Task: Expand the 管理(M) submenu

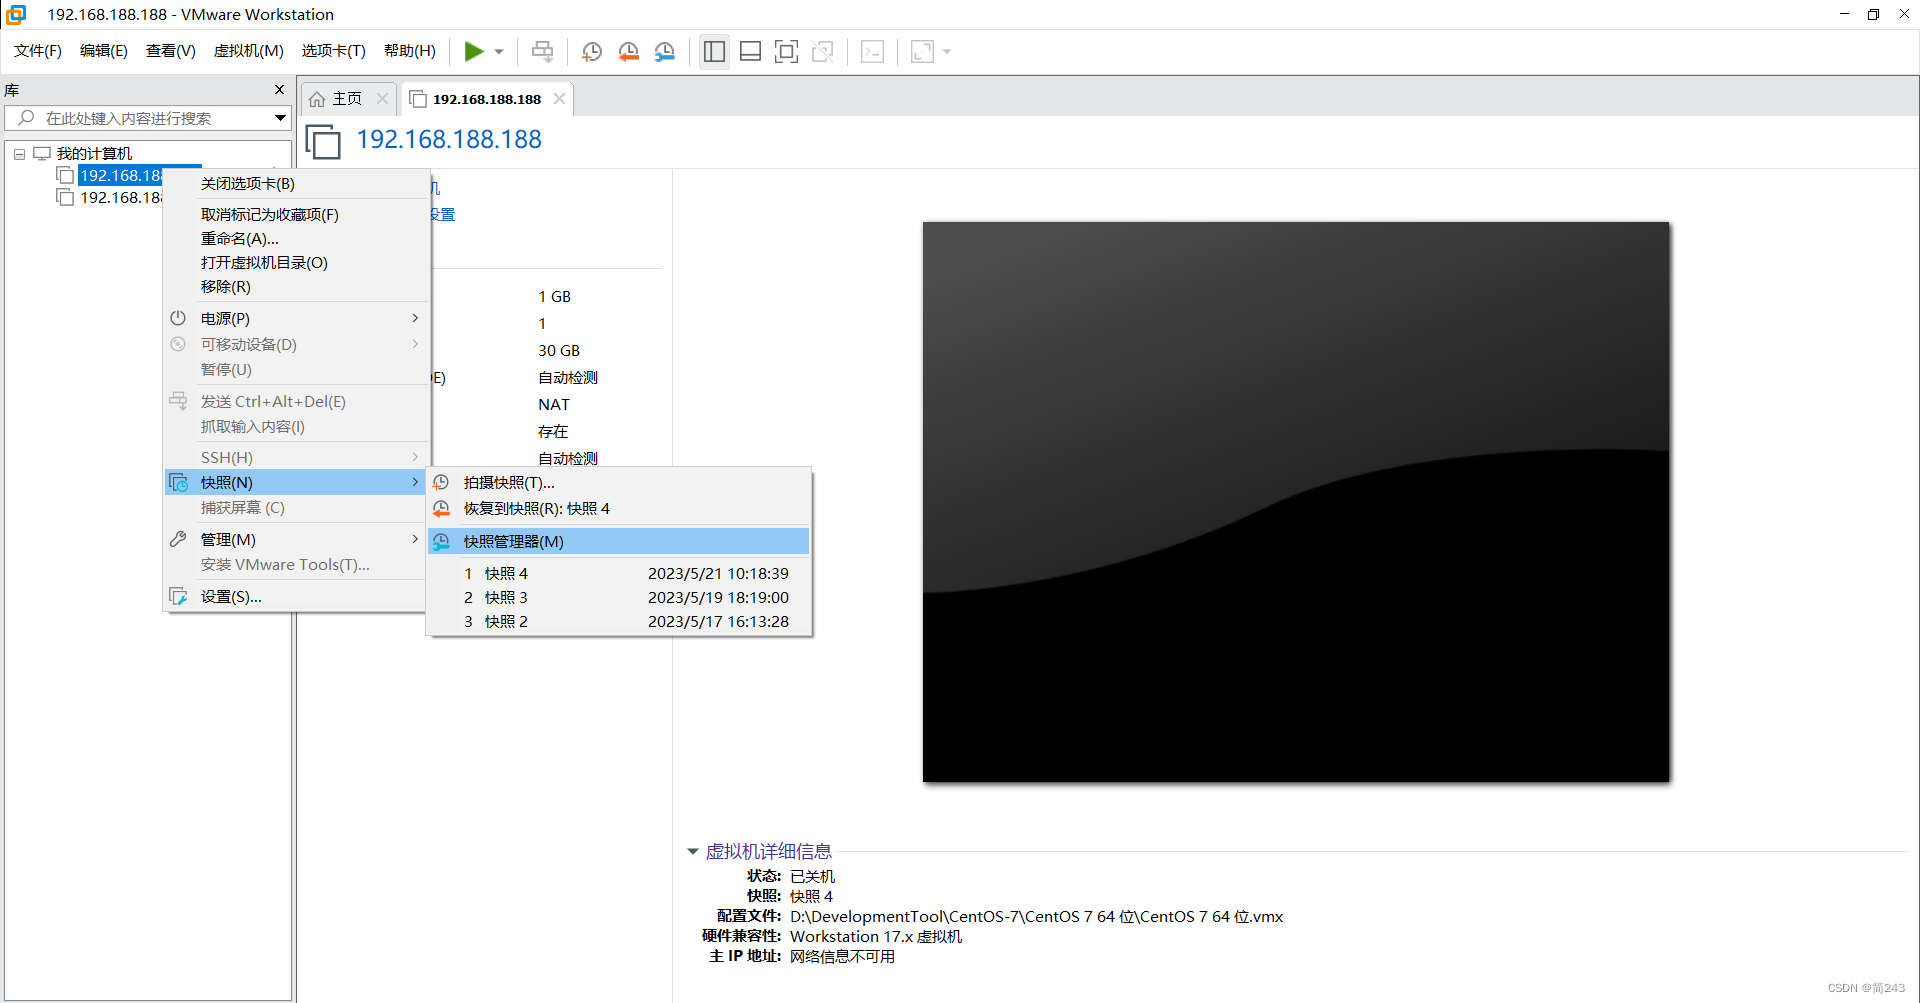Action: (x=297, y=540)
